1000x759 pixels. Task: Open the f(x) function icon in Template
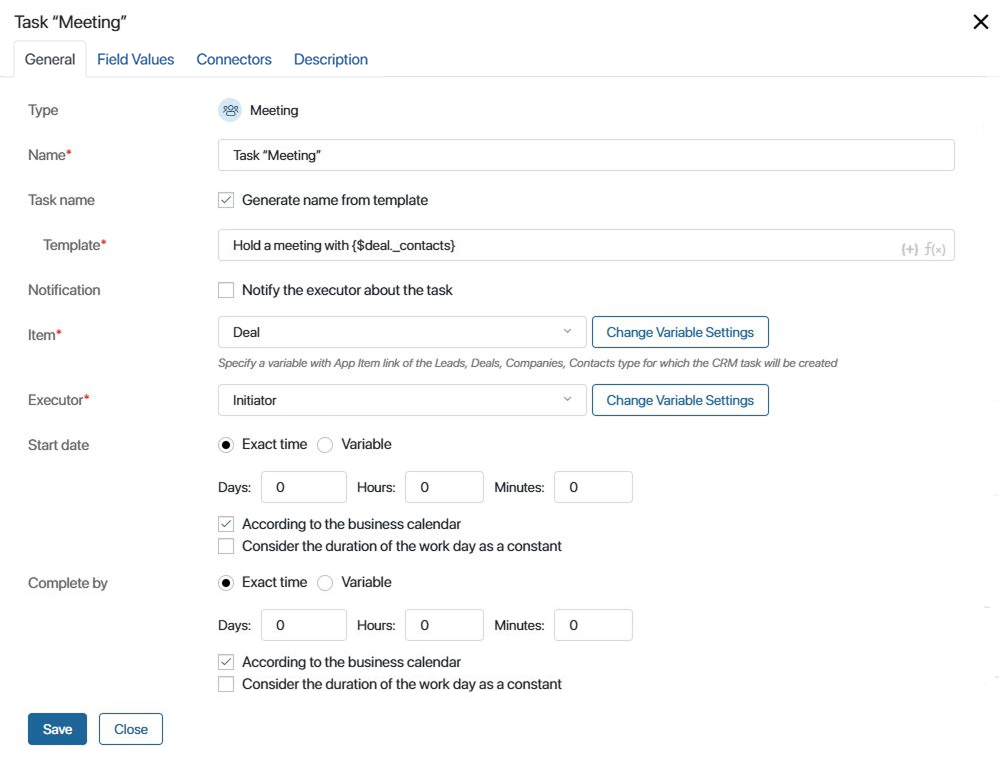click(x=935, y=249)
